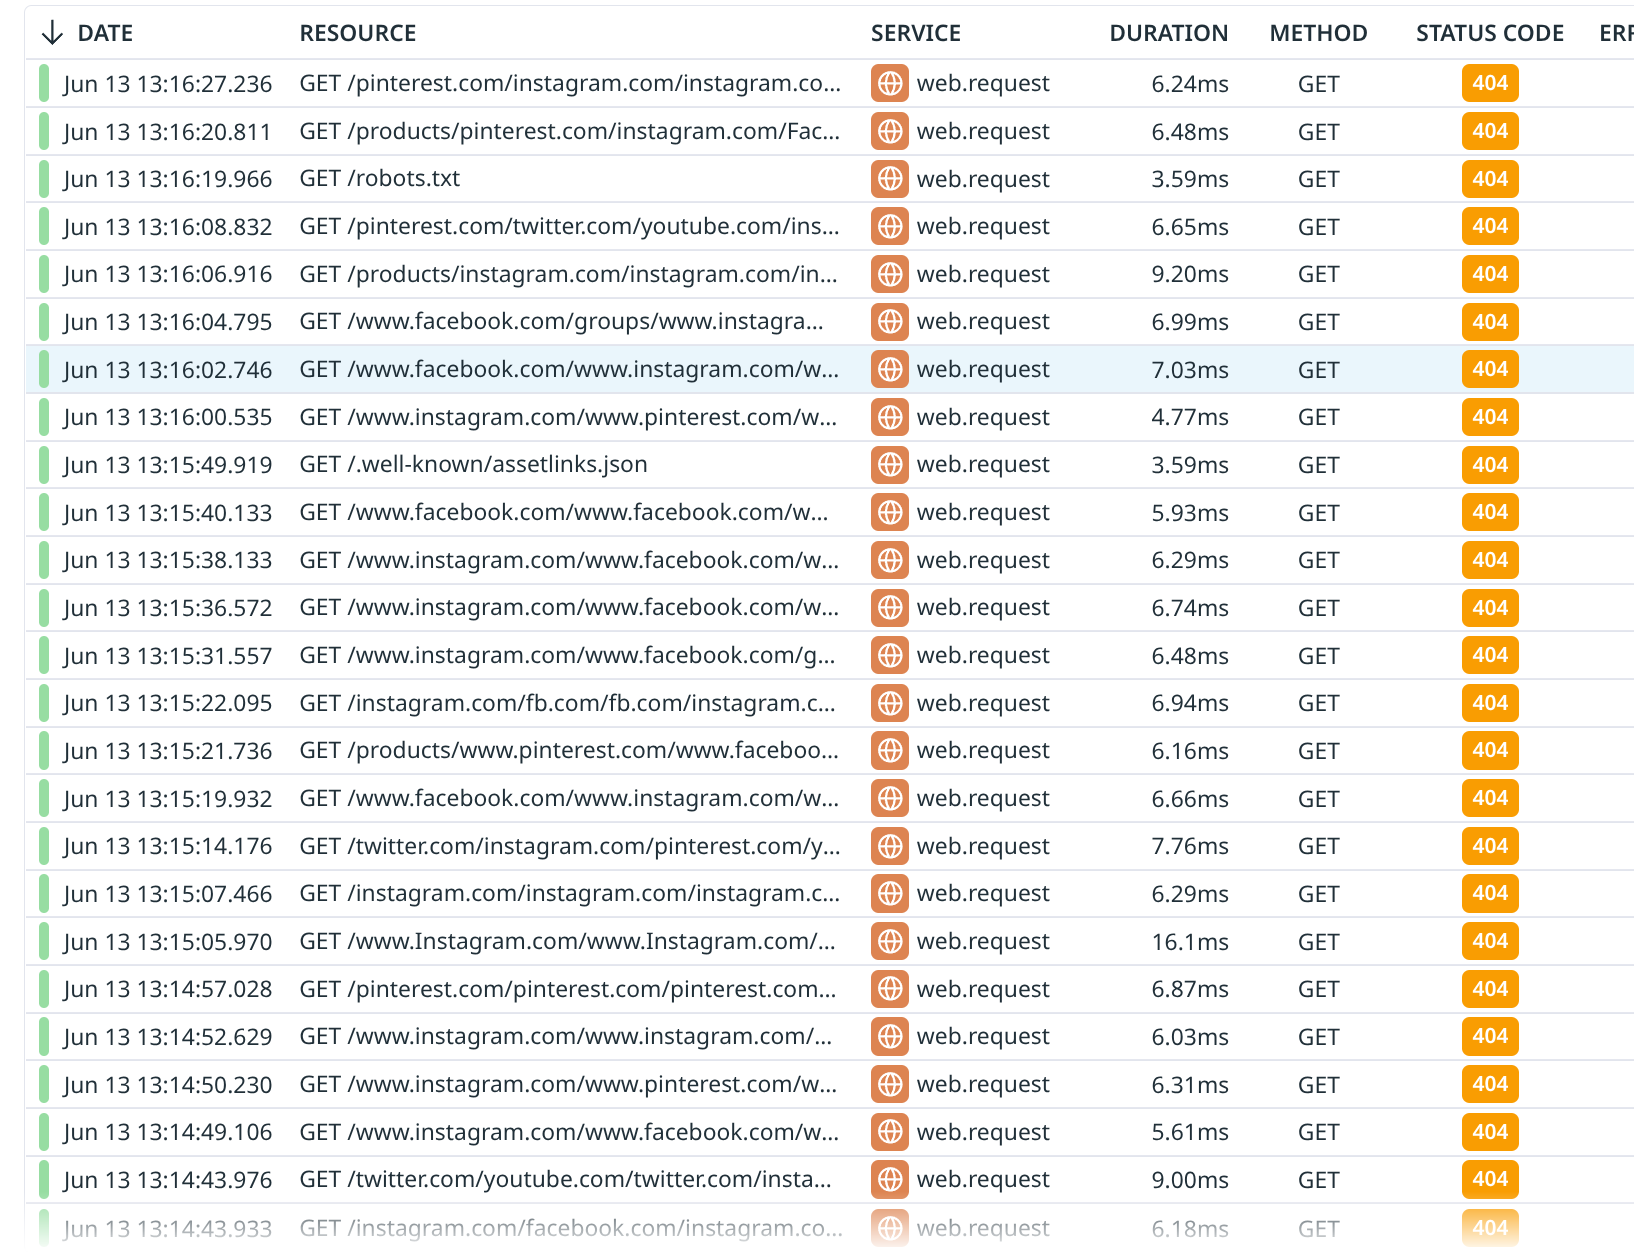1634x1259 pixels.
Task: Select date Jun 13 13:16:27.236
Action: 168,83
